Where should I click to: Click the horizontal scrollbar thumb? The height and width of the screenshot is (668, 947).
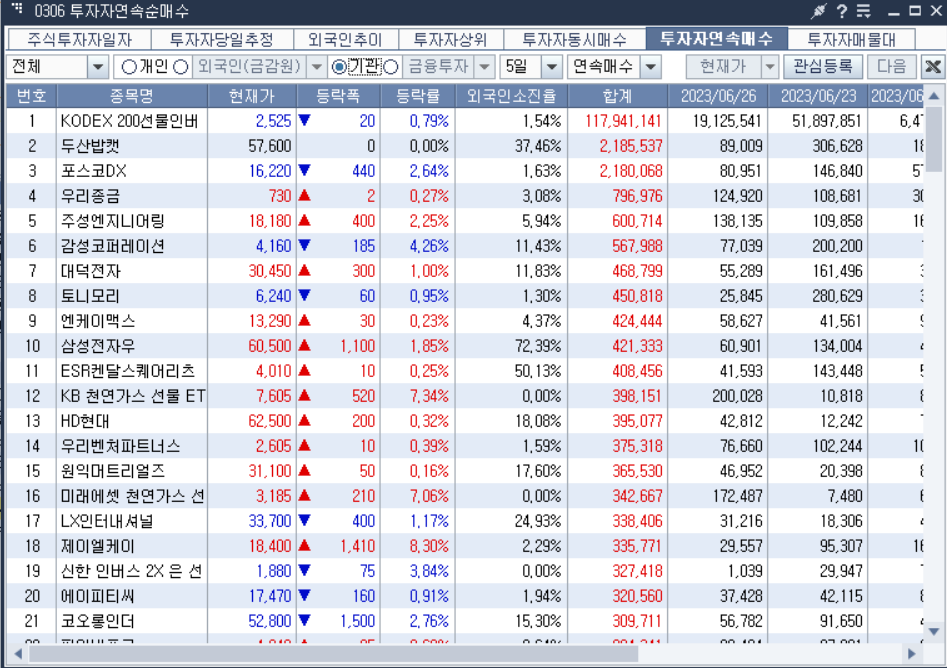coord(333,654)
